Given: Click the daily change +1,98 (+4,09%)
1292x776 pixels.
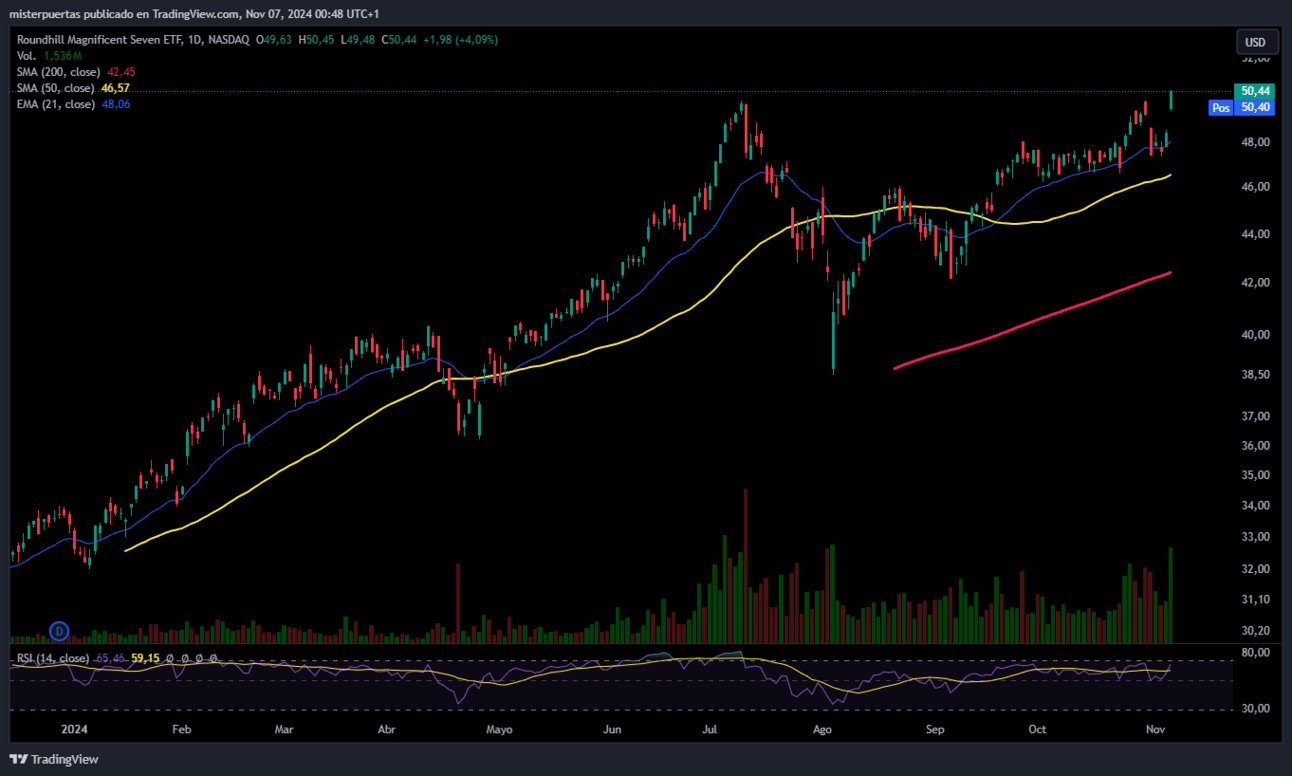Looking at the screenshot, I should 460,40.
